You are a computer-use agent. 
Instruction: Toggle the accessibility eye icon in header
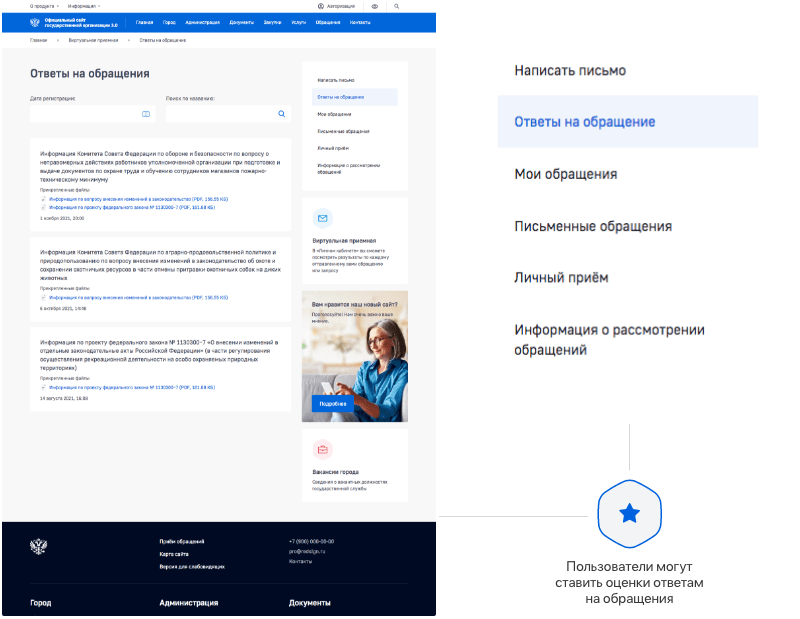[375, 7]
